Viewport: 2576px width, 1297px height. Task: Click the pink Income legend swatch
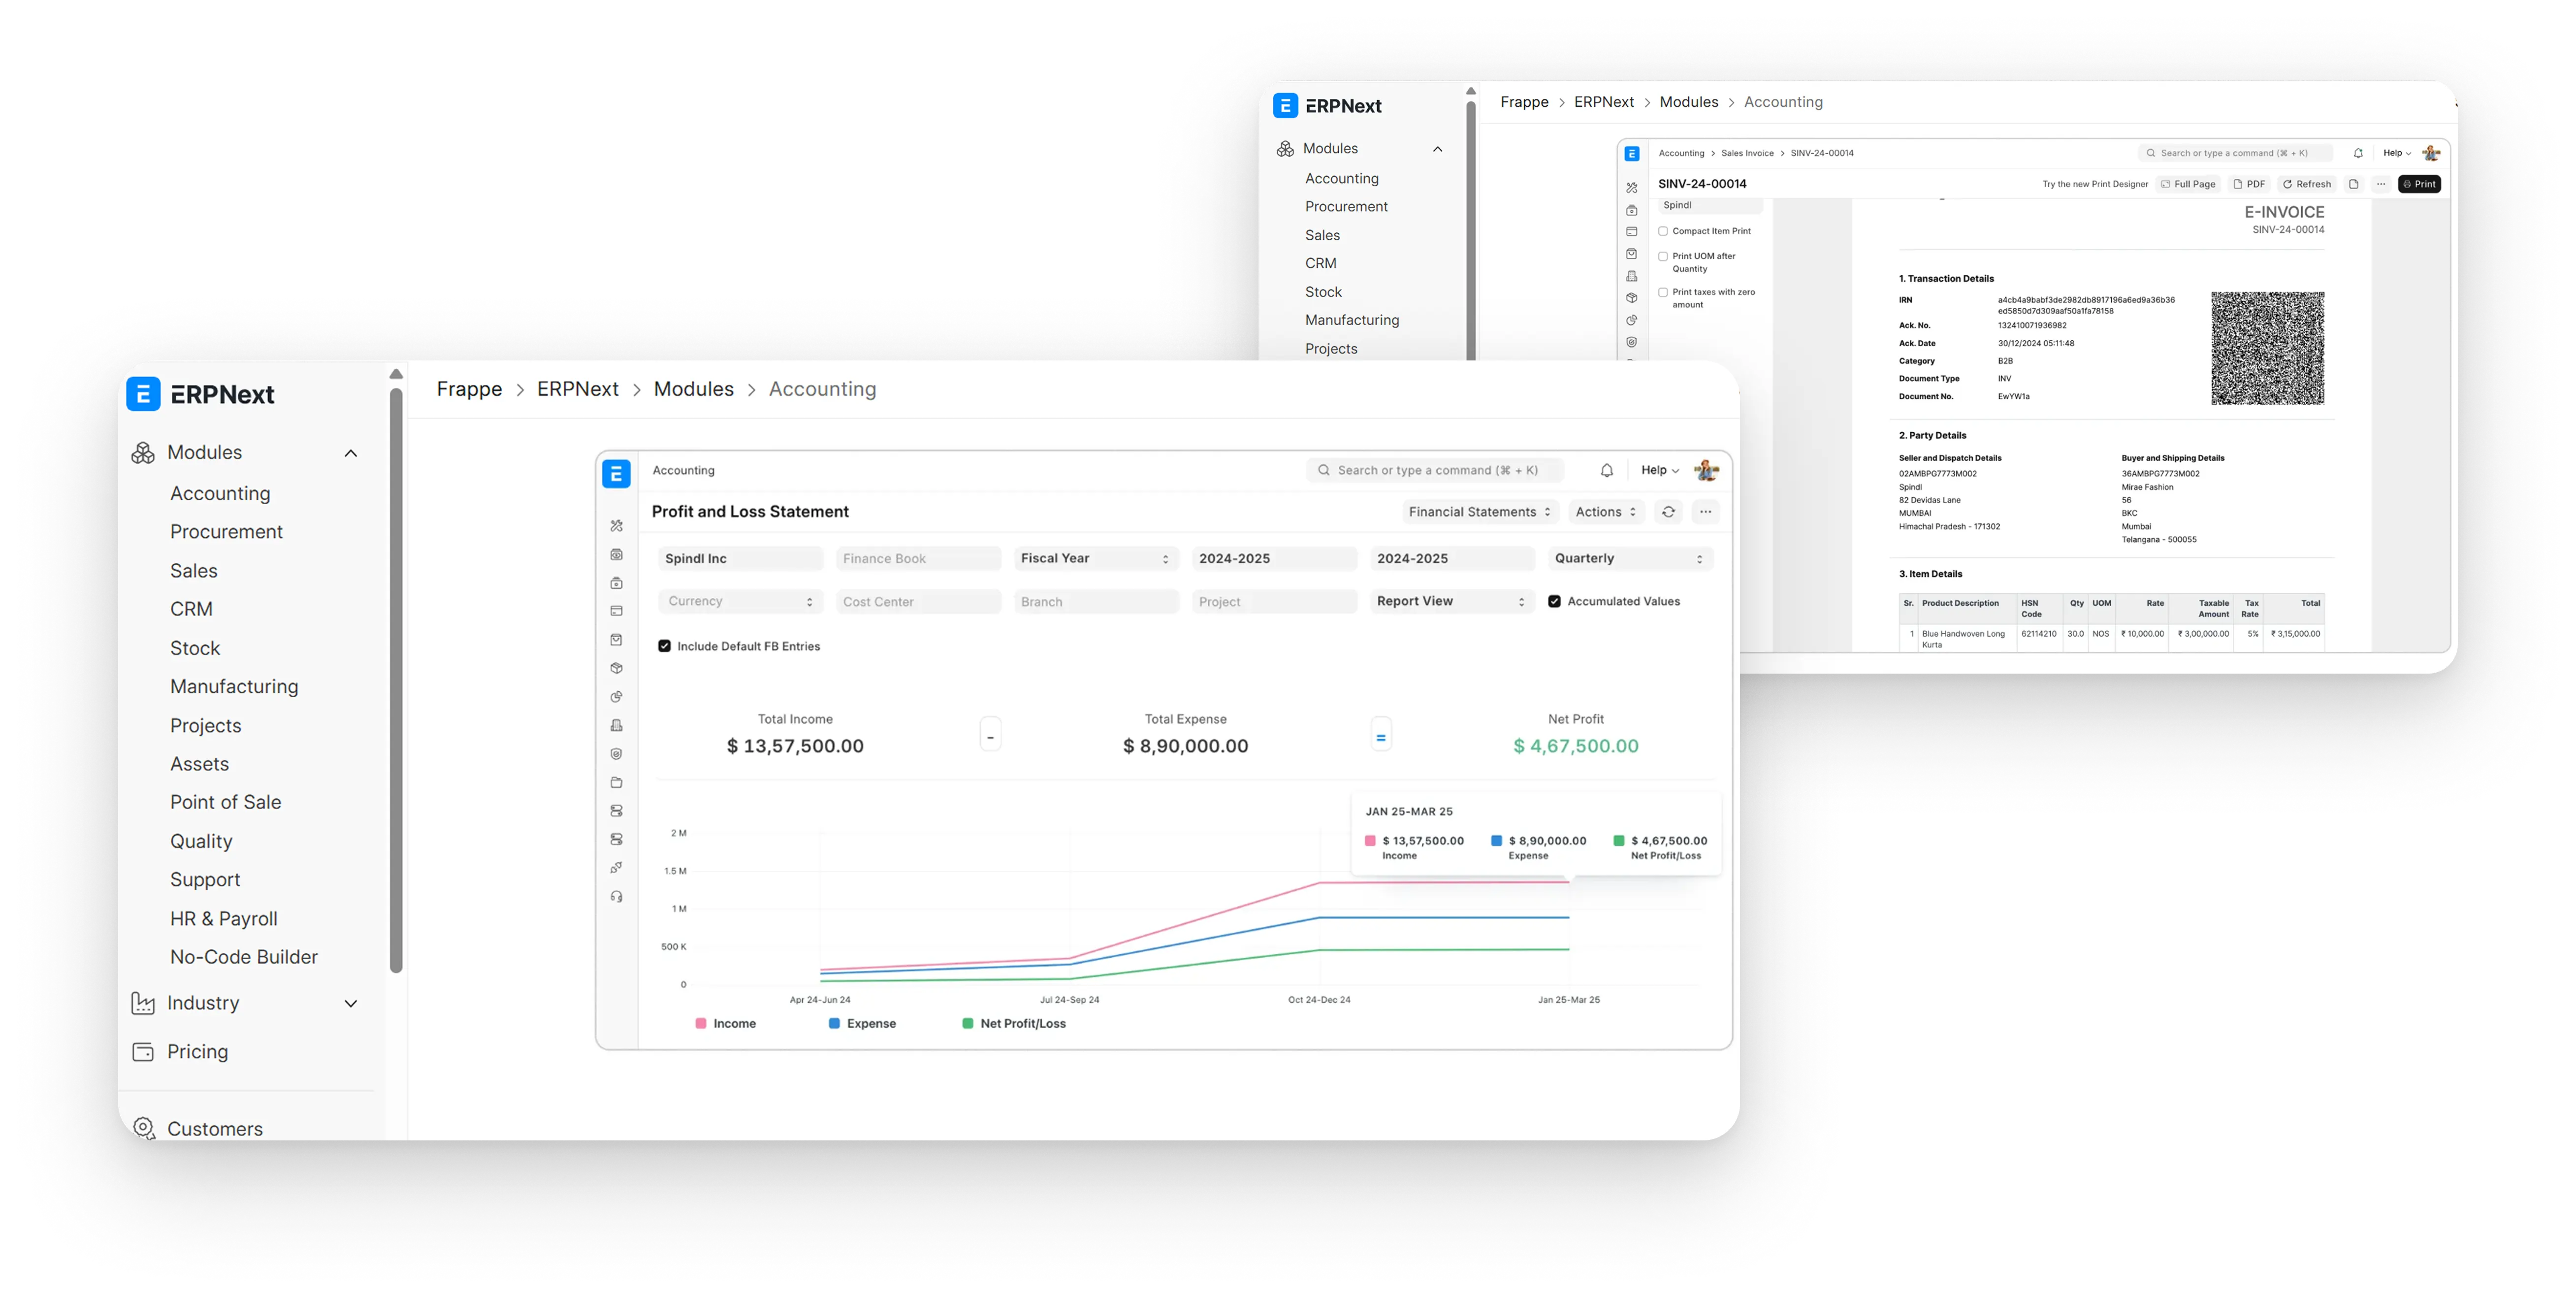point(701,1024)
